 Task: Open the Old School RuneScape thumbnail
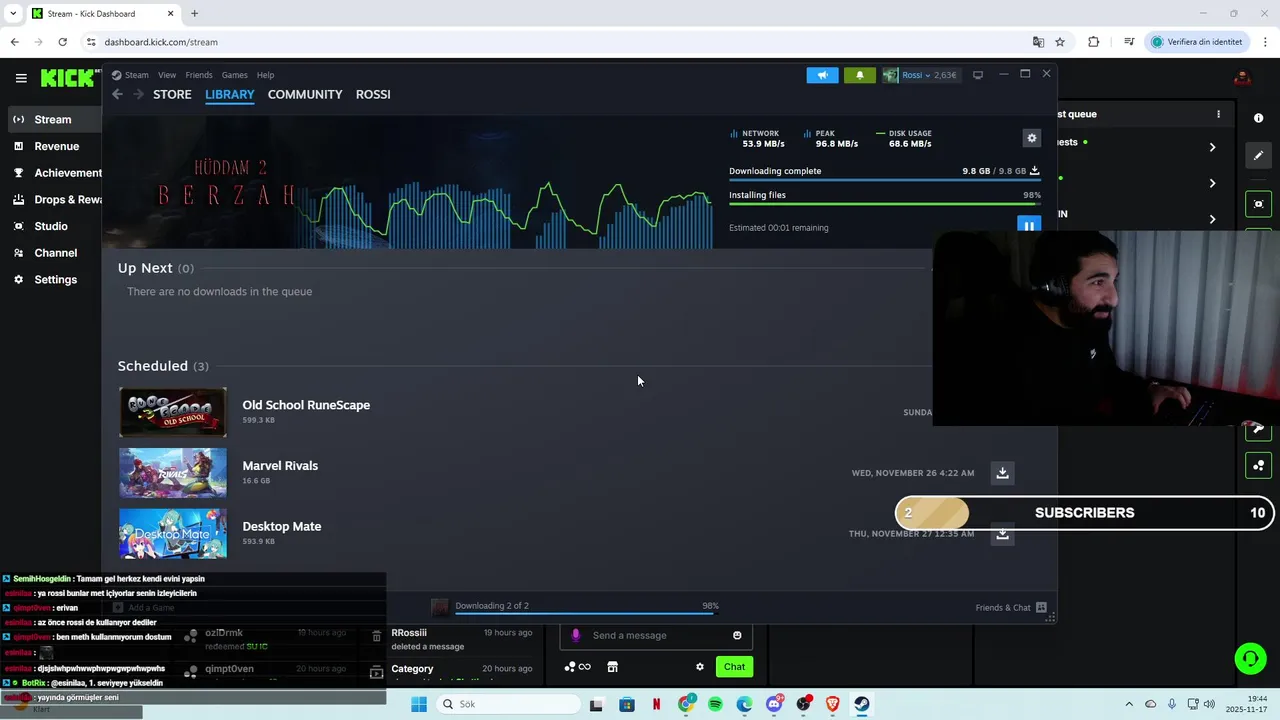(x=173, y=412)
